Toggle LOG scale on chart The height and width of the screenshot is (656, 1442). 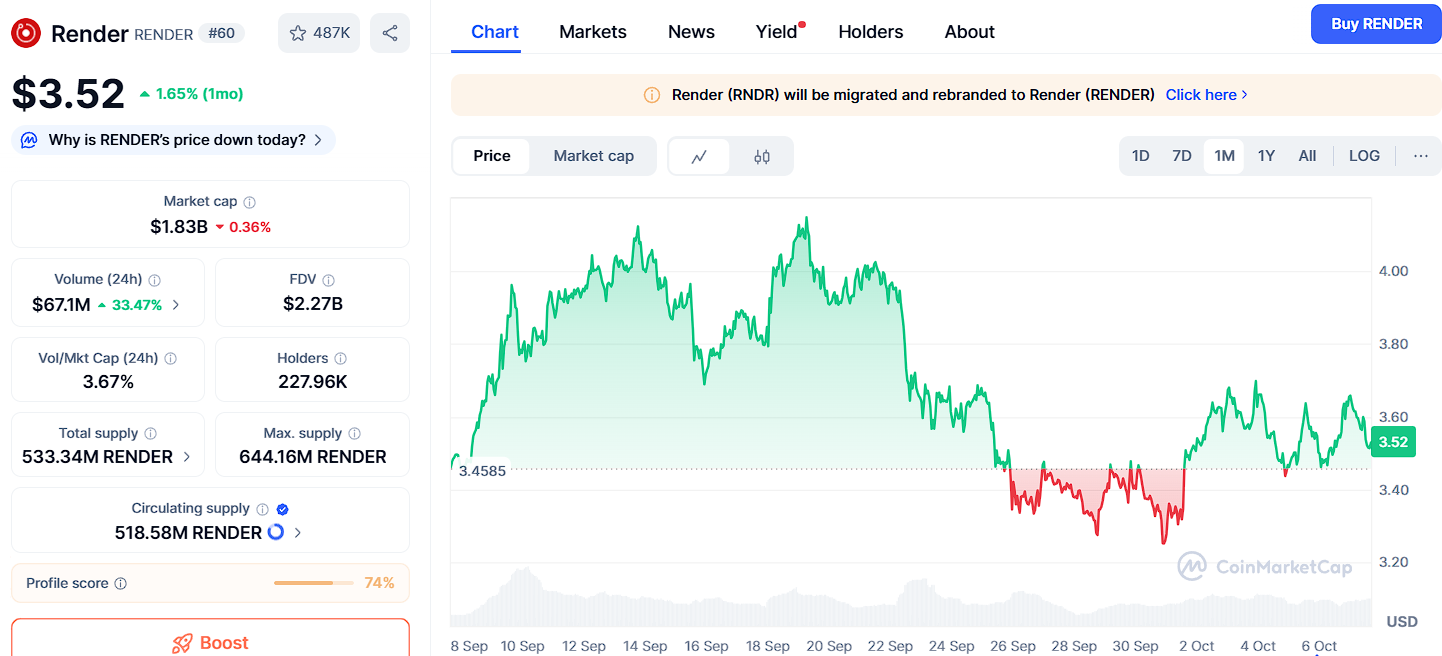[x=1364, y=156]
